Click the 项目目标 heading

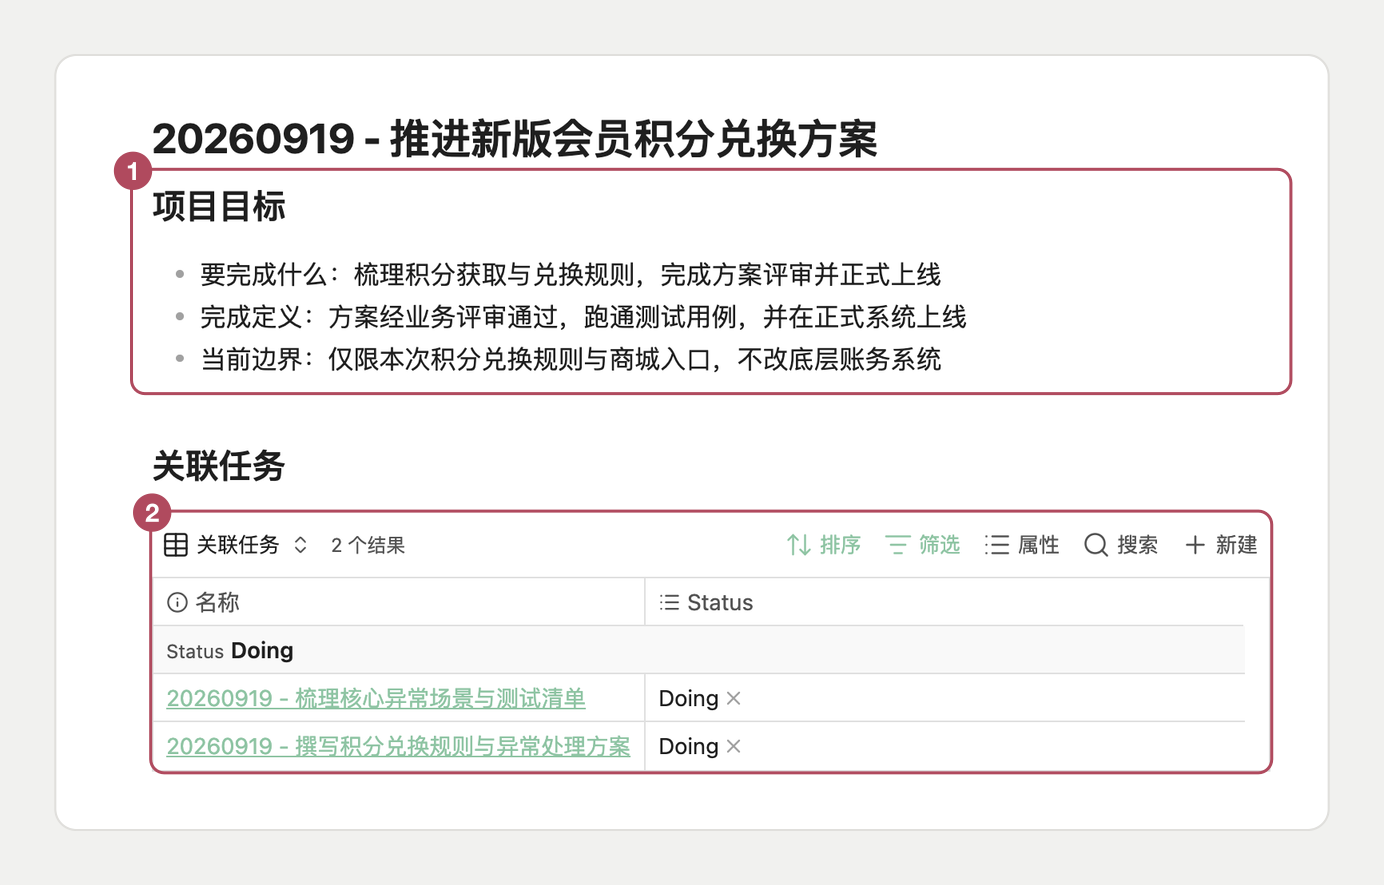pos(219,206)
